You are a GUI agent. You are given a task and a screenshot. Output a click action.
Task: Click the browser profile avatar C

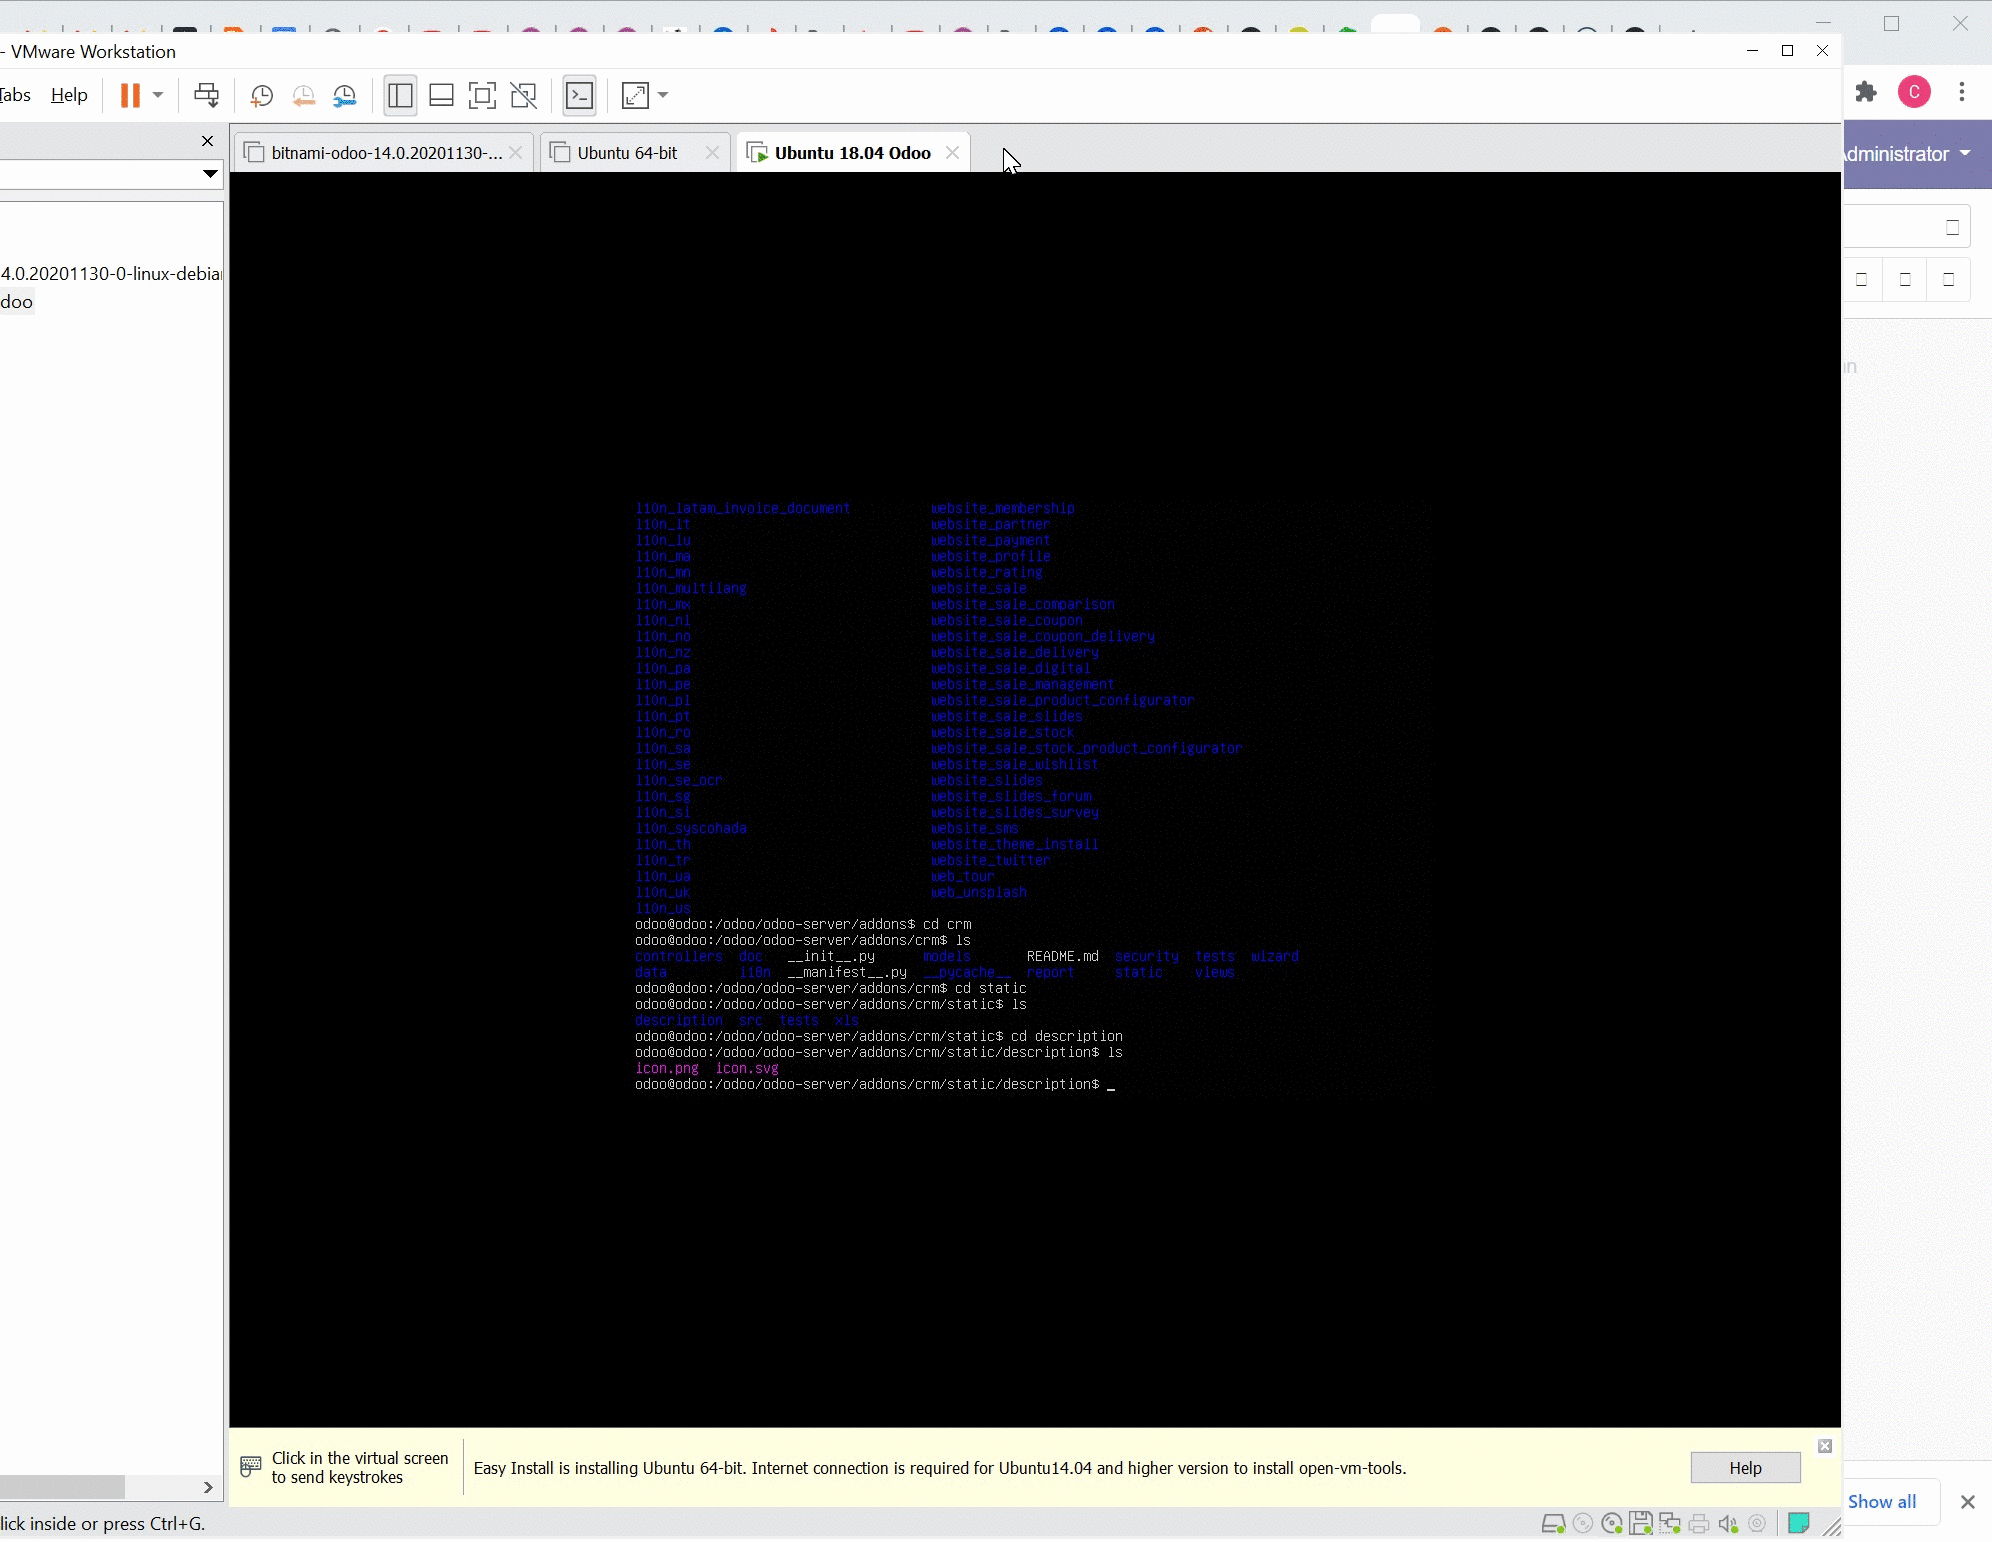coord(1914,92)
